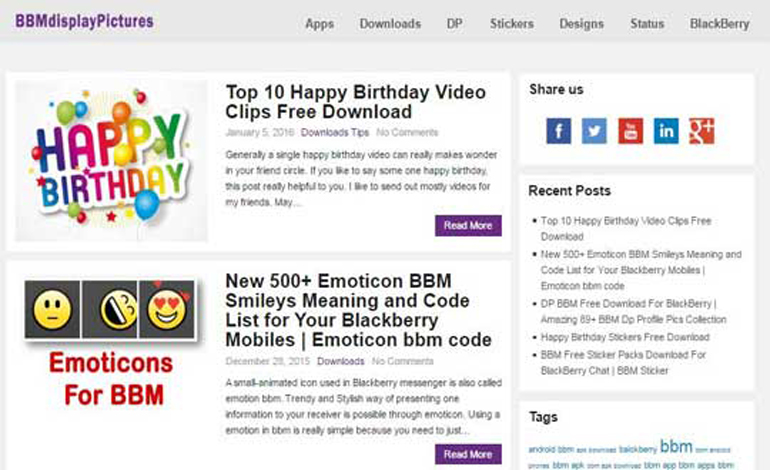Open the Top 10 Happy Birthday Video Clips post title
770x470 pixels.
pos(356,102)
